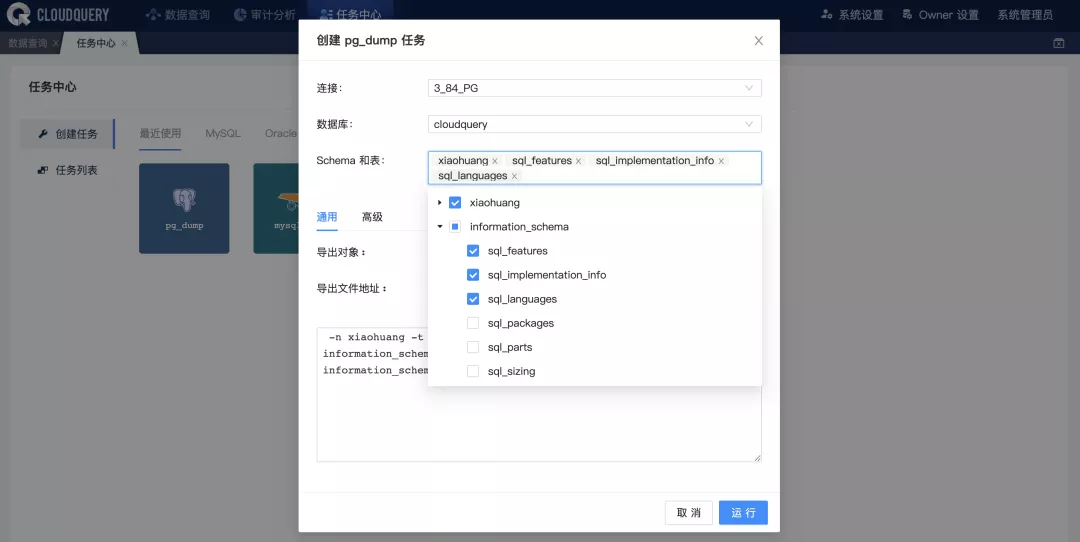
Task: Select 任务列表 in the sidebar
Action: click(x=68, y=170)
